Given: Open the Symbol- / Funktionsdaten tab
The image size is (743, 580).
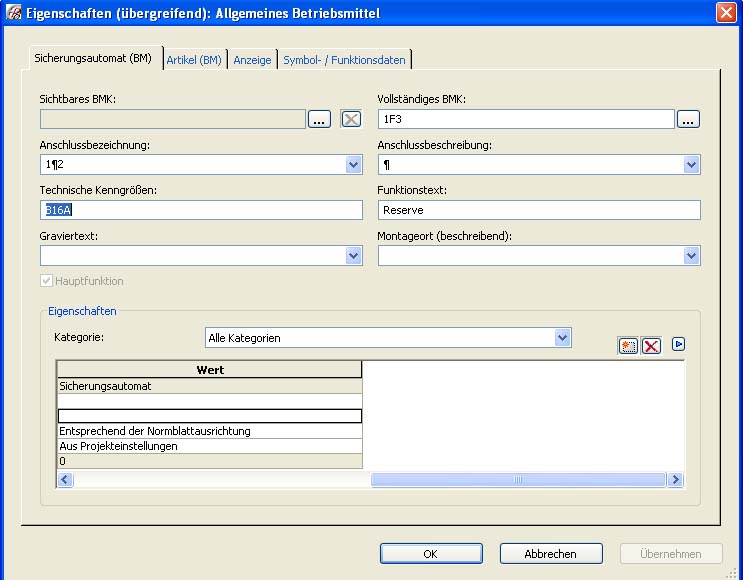Looking at the screenshot, I should [344, 60].
